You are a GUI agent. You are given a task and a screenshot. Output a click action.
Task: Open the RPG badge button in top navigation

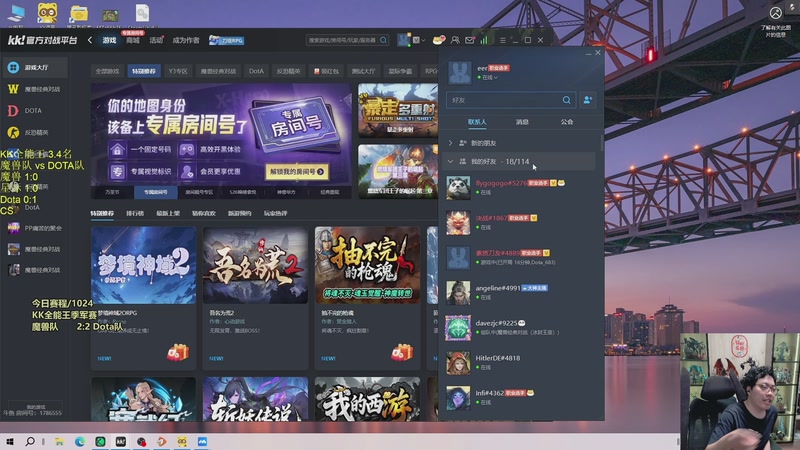tap(226, 40)
